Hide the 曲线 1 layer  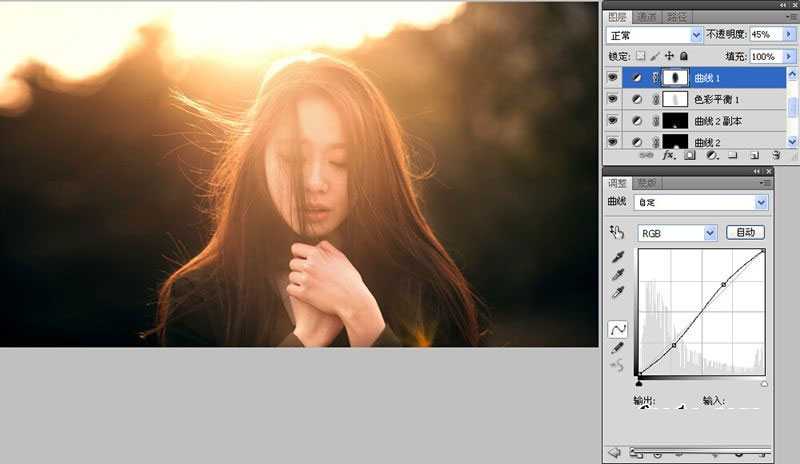pyautogui.click(x=612, y=77)
